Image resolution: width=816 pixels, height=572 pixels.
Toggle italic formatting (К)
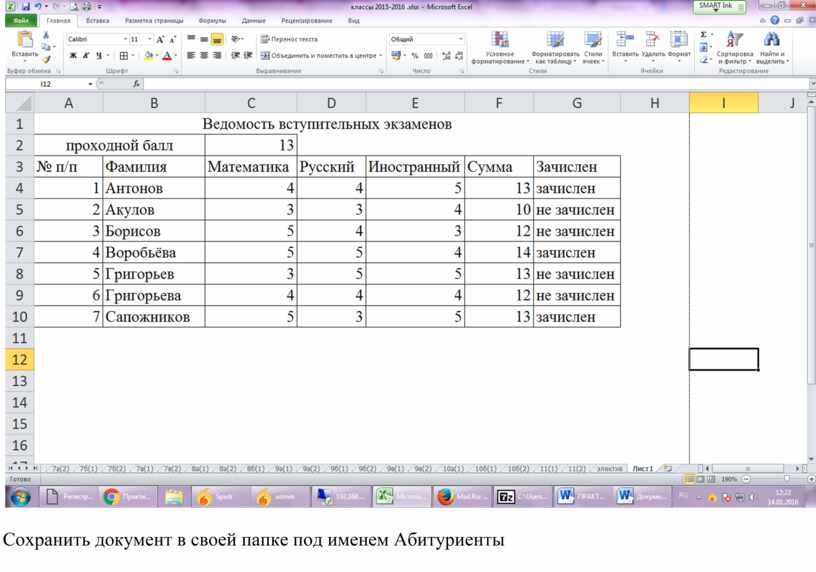(x=86, y=55)
